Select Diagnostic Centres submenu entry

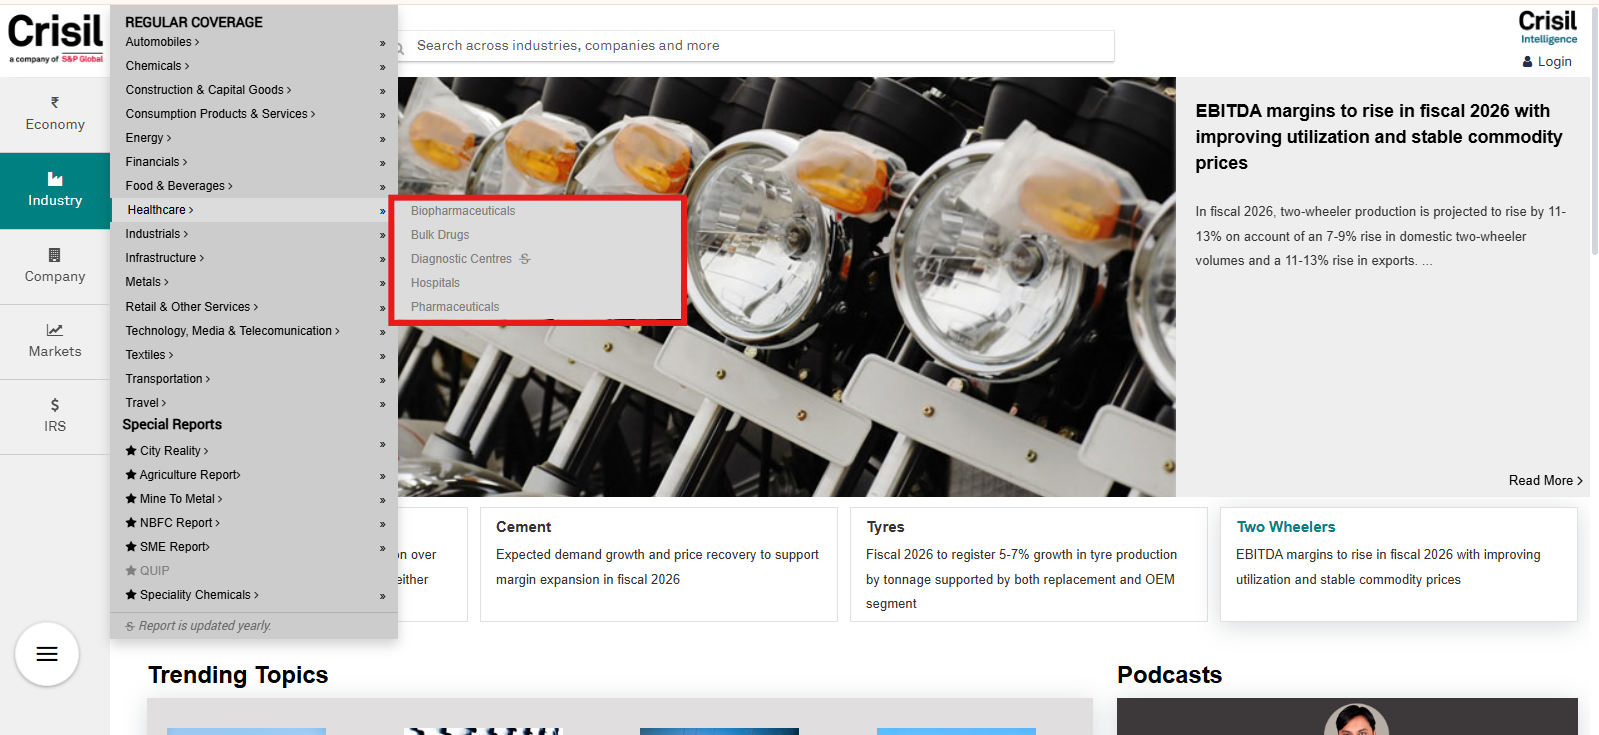click(461, 259)
